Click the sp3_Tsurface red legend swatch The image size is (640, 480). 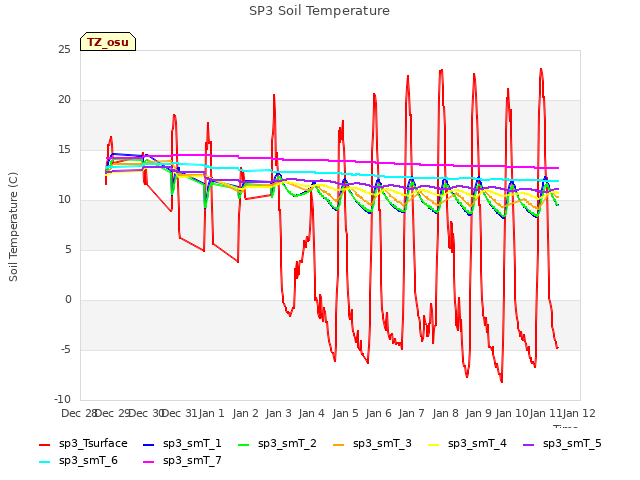44,444
